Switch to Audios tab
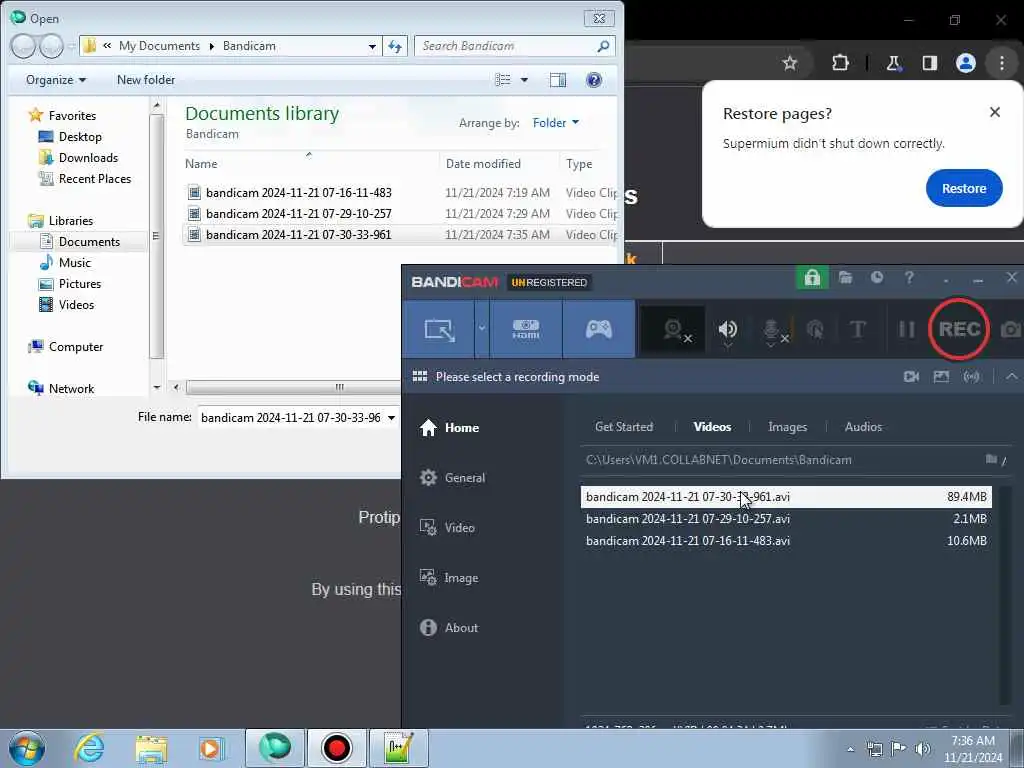 coord(863,426)
